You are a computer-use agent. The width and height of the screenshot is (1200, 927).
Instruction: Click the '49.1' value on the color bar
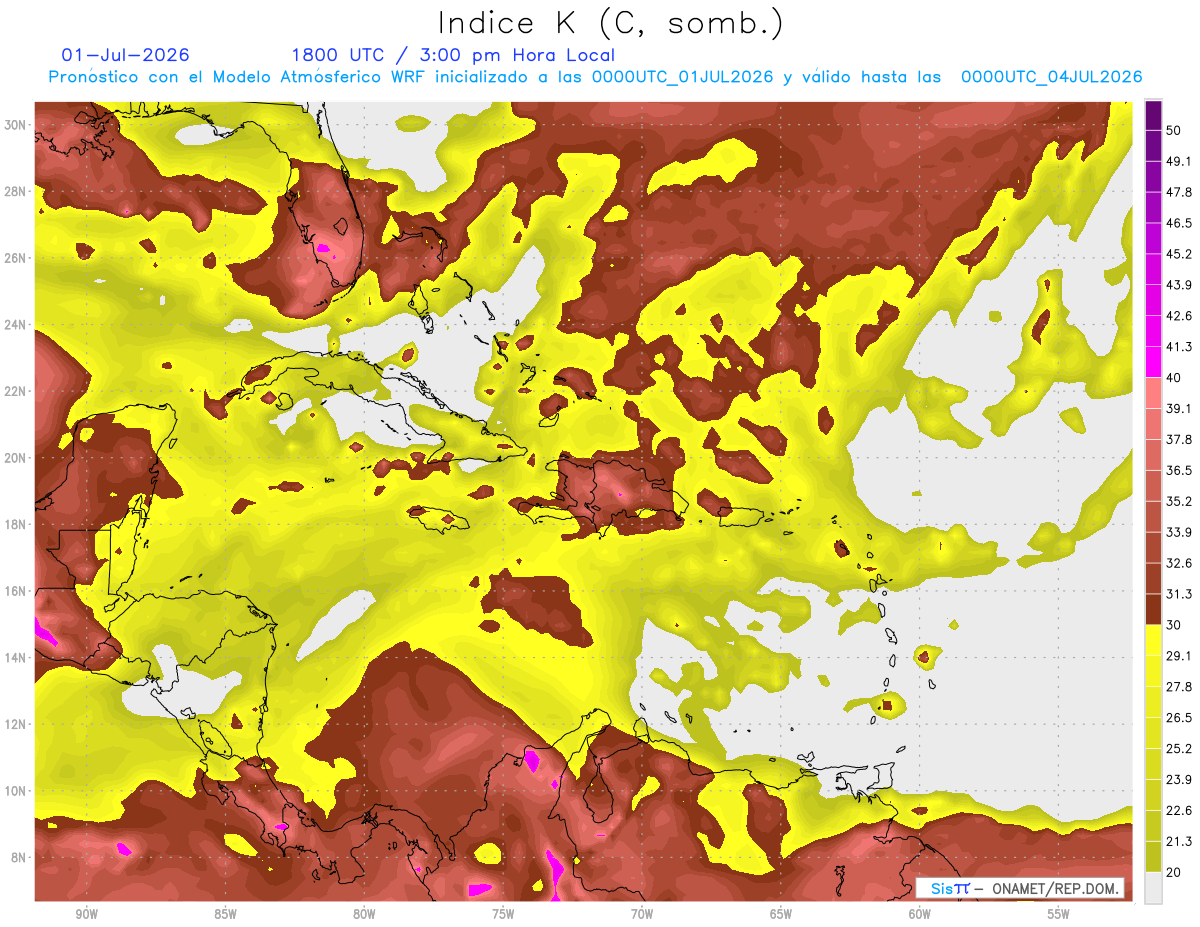[x=1178, y=161]
